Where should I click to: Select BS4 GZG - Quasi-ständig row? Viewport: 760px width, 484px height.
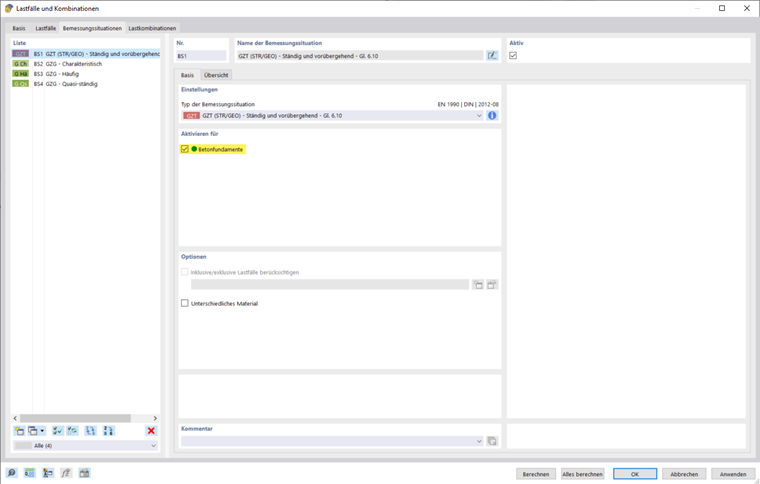pyautogui.click(x=86, y=84)
